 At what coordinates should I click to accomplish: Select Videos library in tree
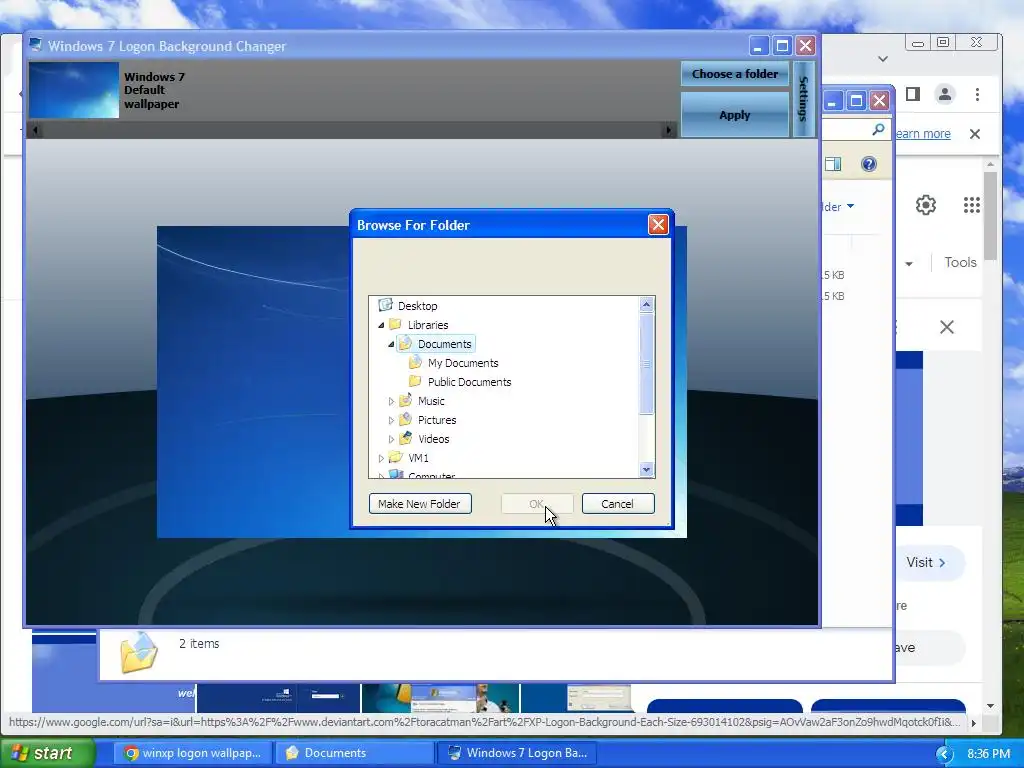[x=434, y=439]
